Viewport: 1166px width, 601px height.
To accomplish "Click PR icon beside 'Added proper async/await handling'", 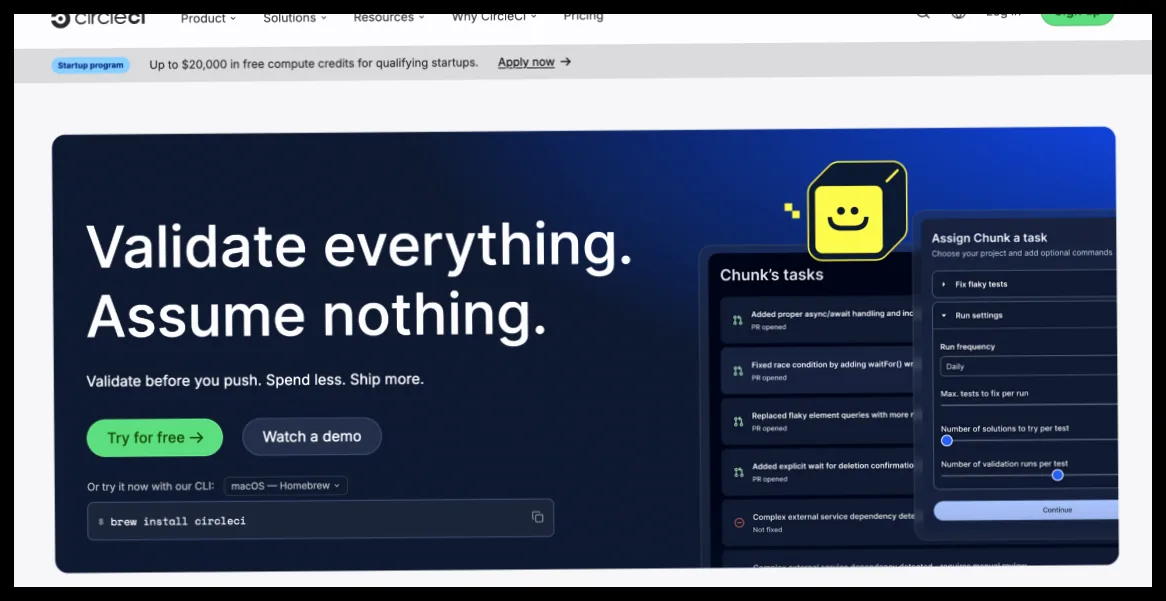I will click(x=738, y=321).
